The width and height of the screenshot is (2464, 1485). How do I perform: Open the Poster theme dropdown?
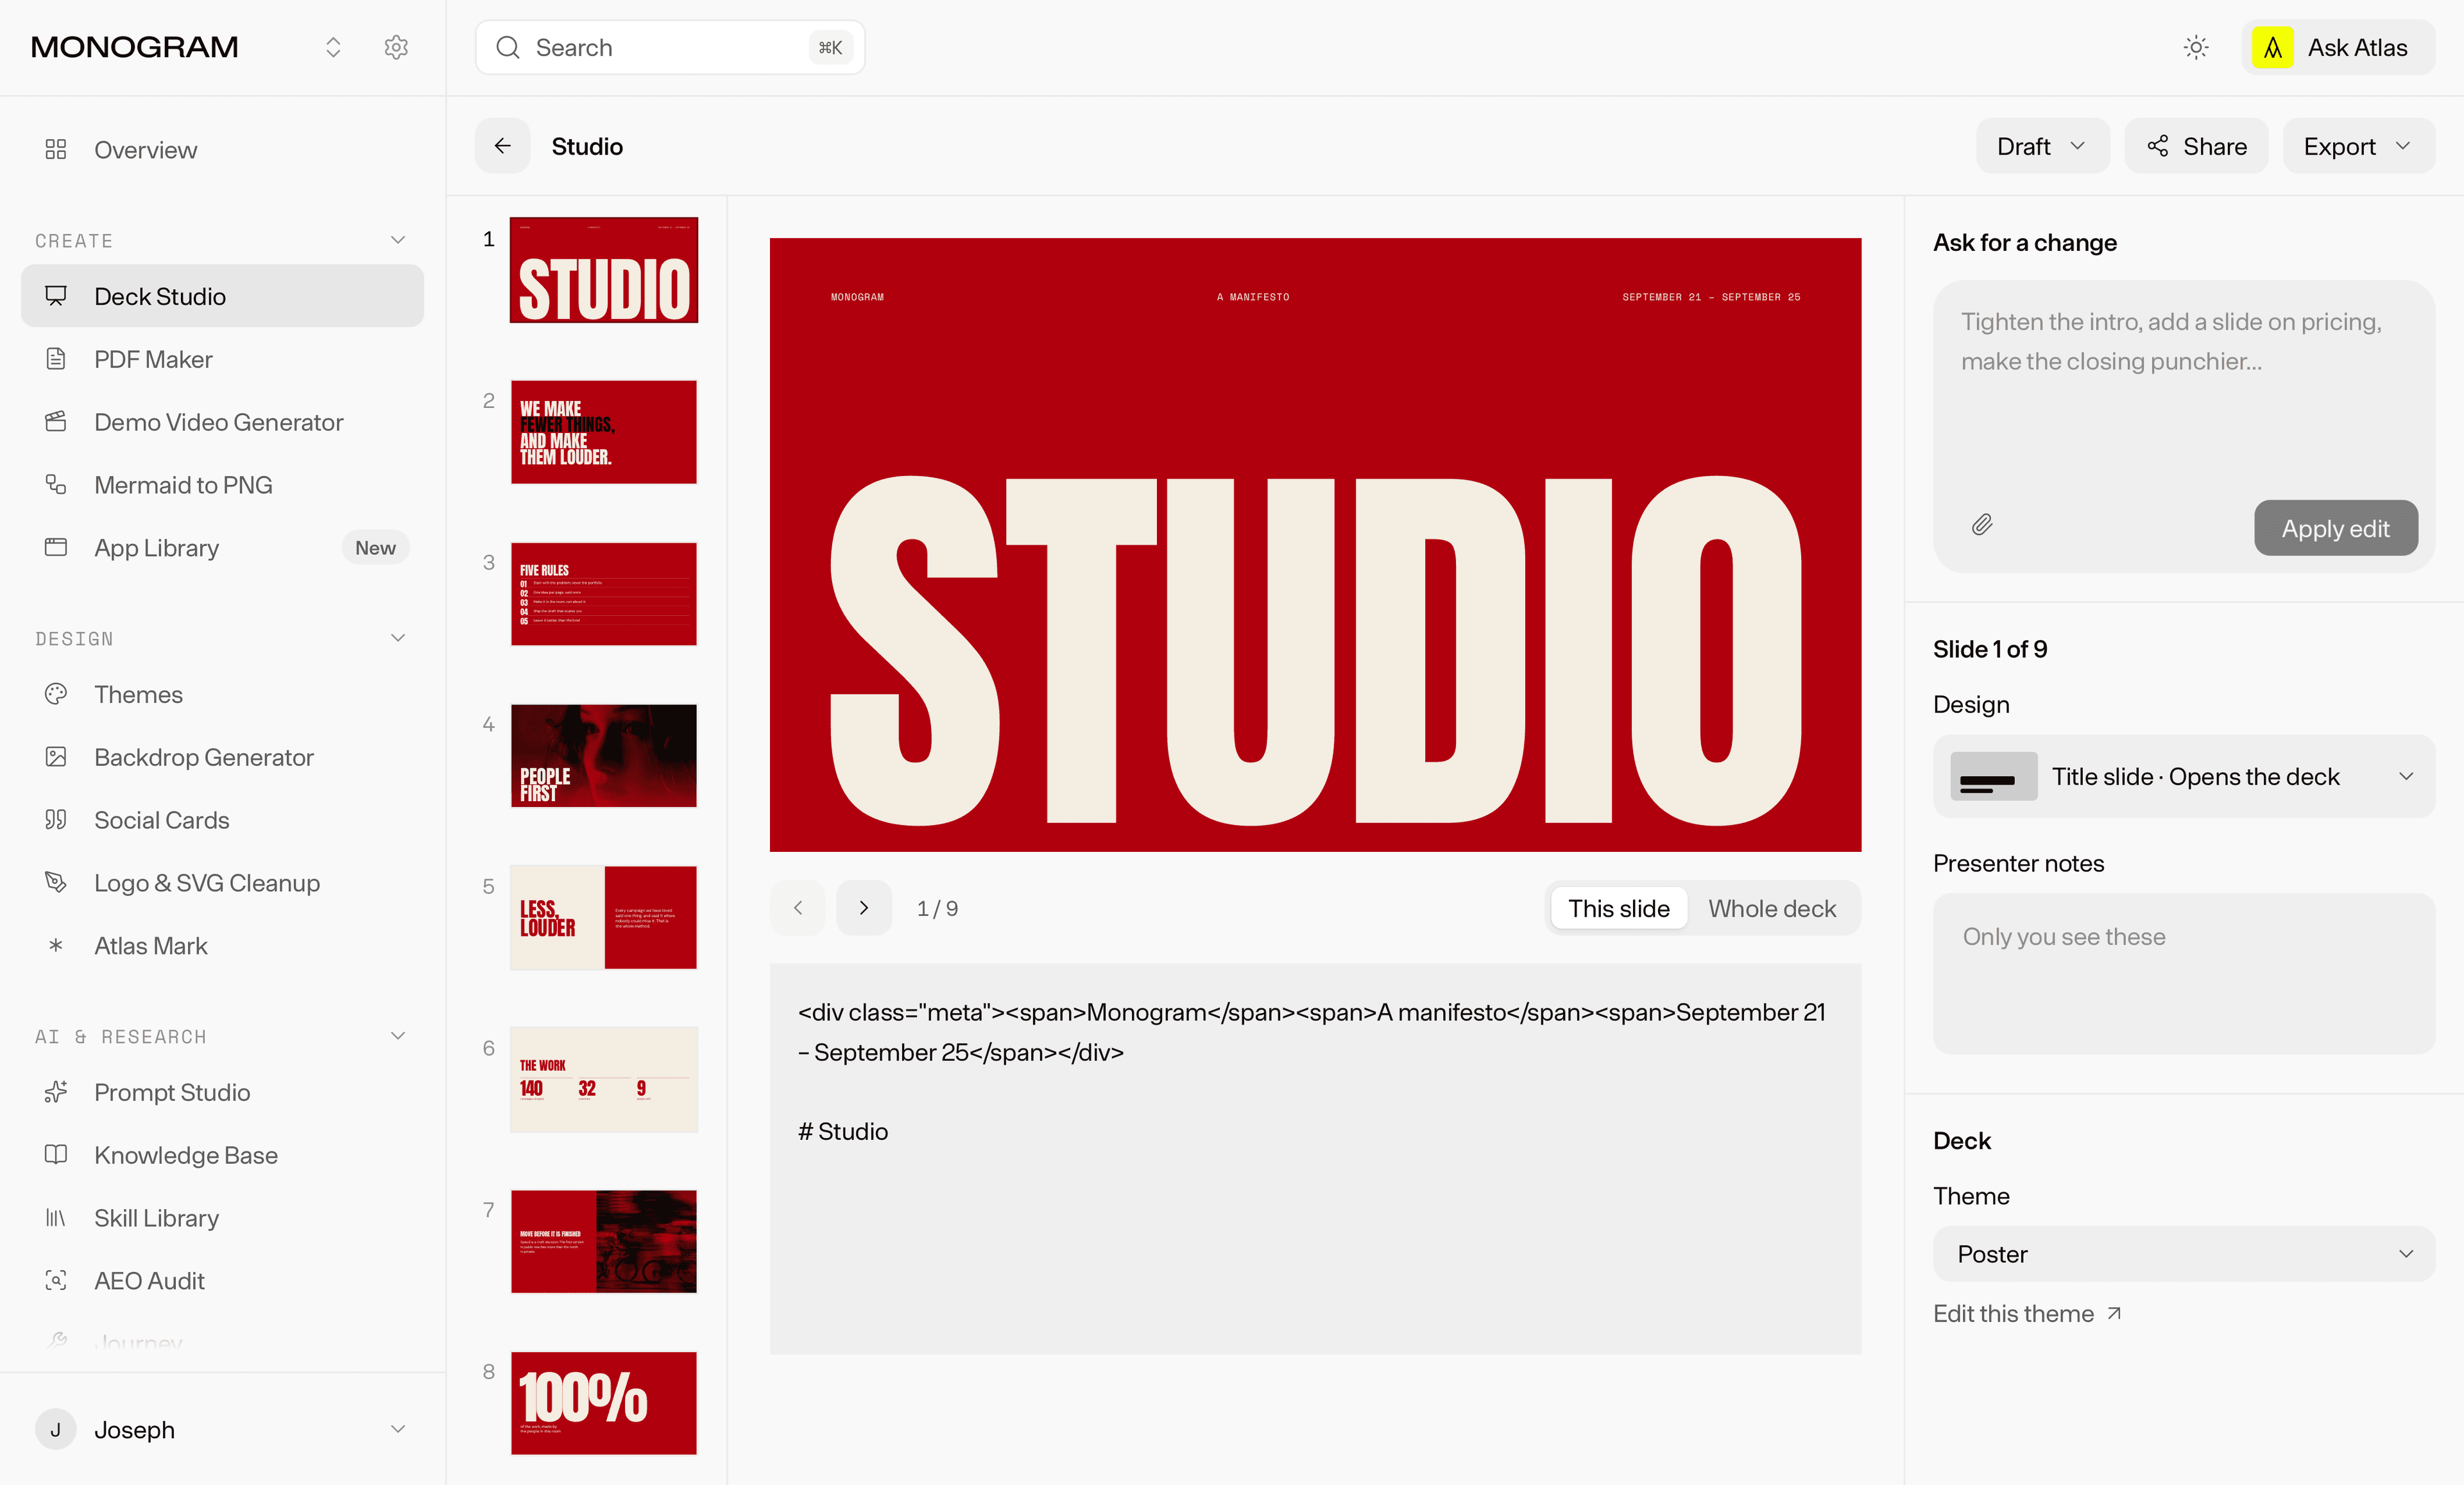[2183, 1254]
